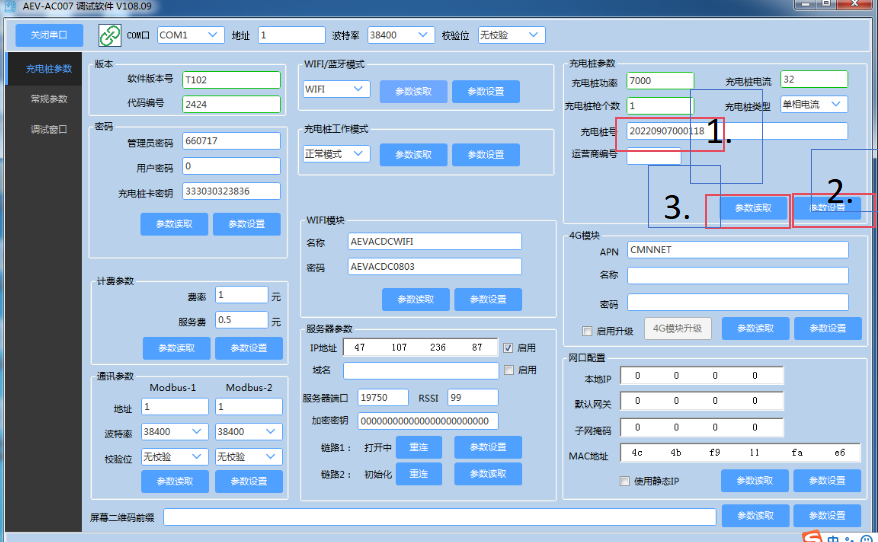Click the green chain link connection icon
The image size is (878, 542).
click(x=108, y=35)
